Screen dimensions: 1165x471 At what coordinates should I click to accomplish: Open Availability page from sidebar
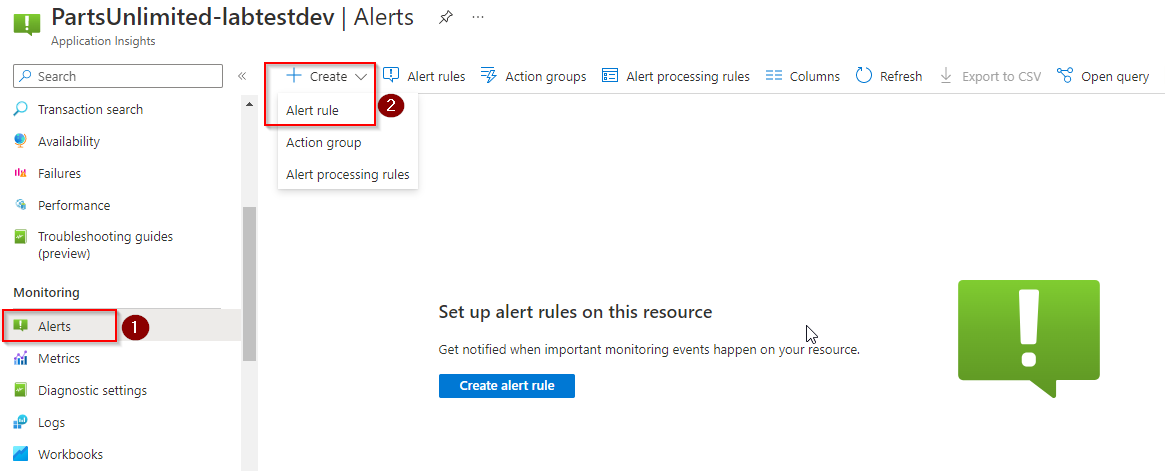point(69,141)
